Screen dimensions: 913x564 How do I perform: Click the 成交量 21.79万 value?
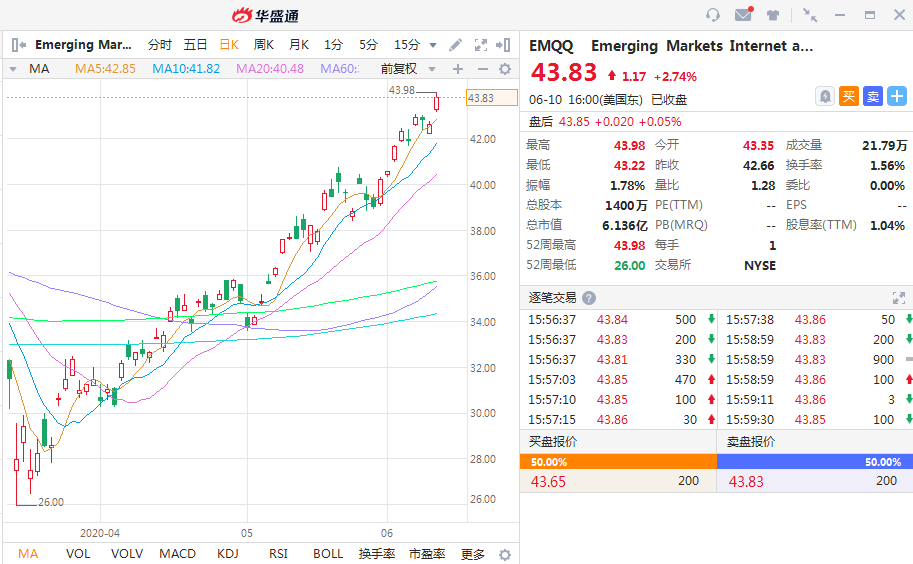tap(884, 146)
